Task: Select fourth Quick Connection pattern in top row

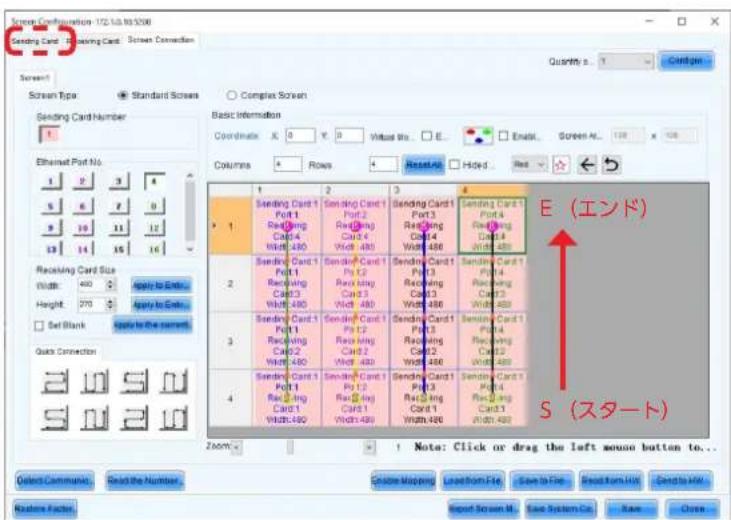Action: (x=174, y=382)
